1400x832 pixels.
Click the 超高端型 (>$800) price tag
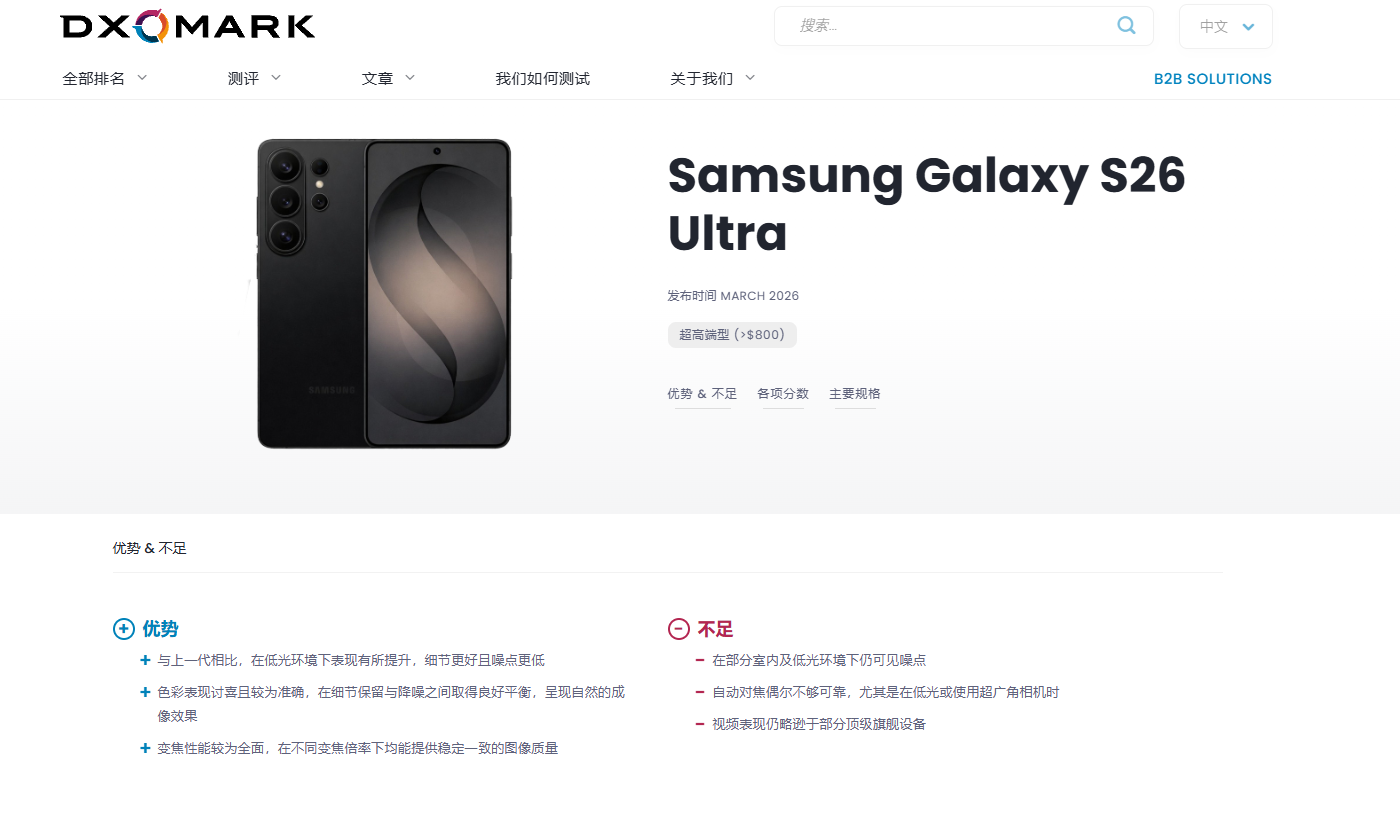(x=732, y=335)
